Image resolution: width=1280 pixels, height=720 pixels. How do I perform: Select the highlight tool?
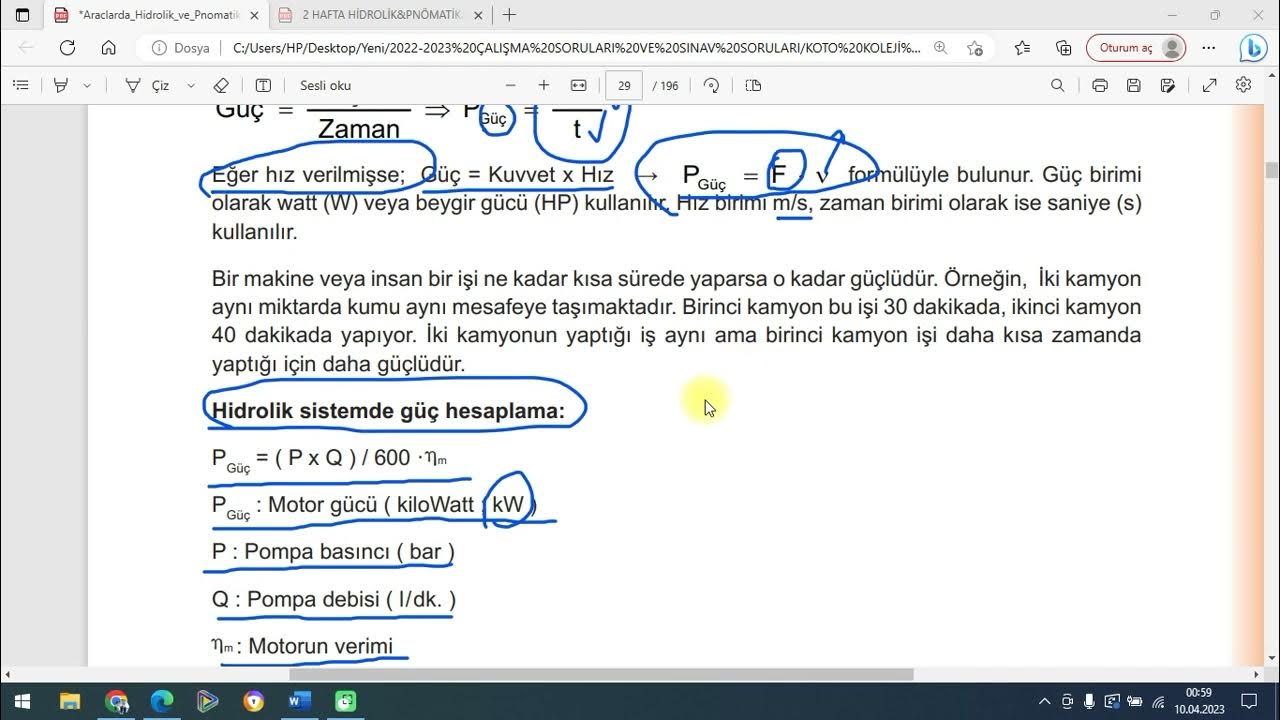tap(61, 86)
